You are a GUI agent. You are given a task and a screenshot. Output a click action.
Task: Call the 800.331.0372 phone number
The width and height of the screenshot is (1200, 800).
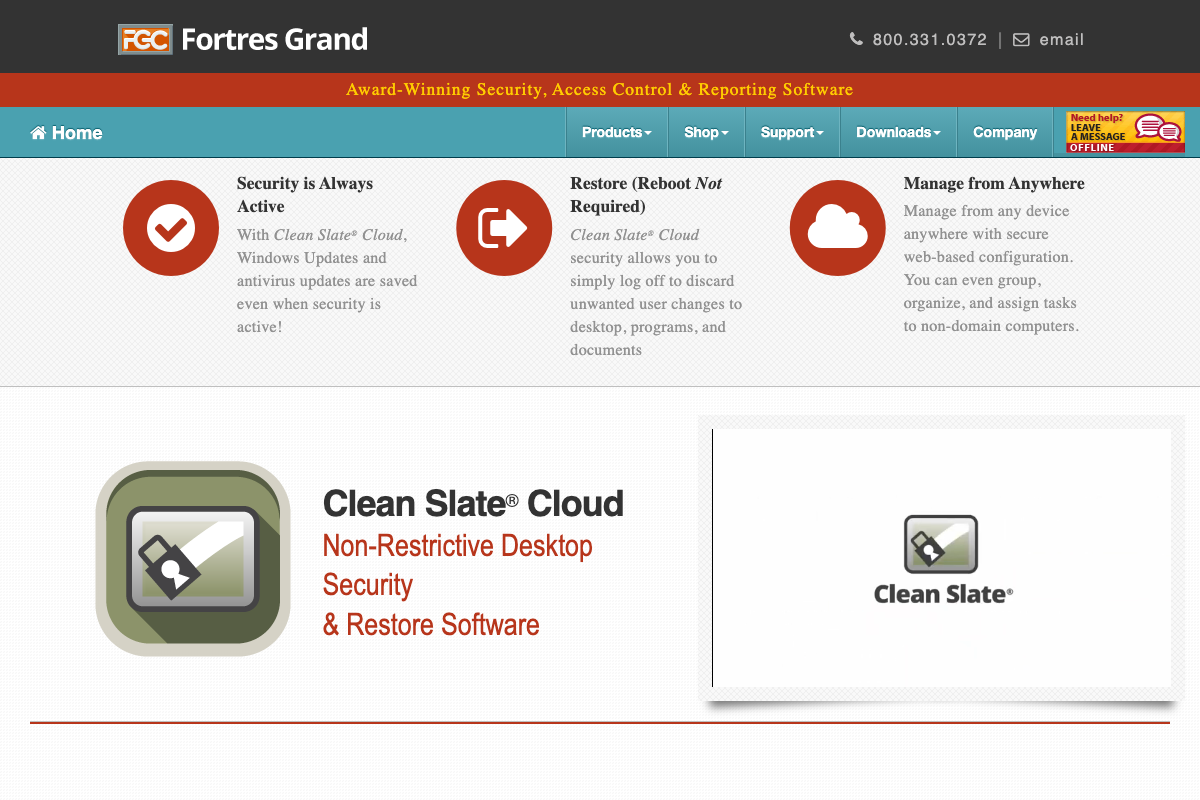pos(929,40)
